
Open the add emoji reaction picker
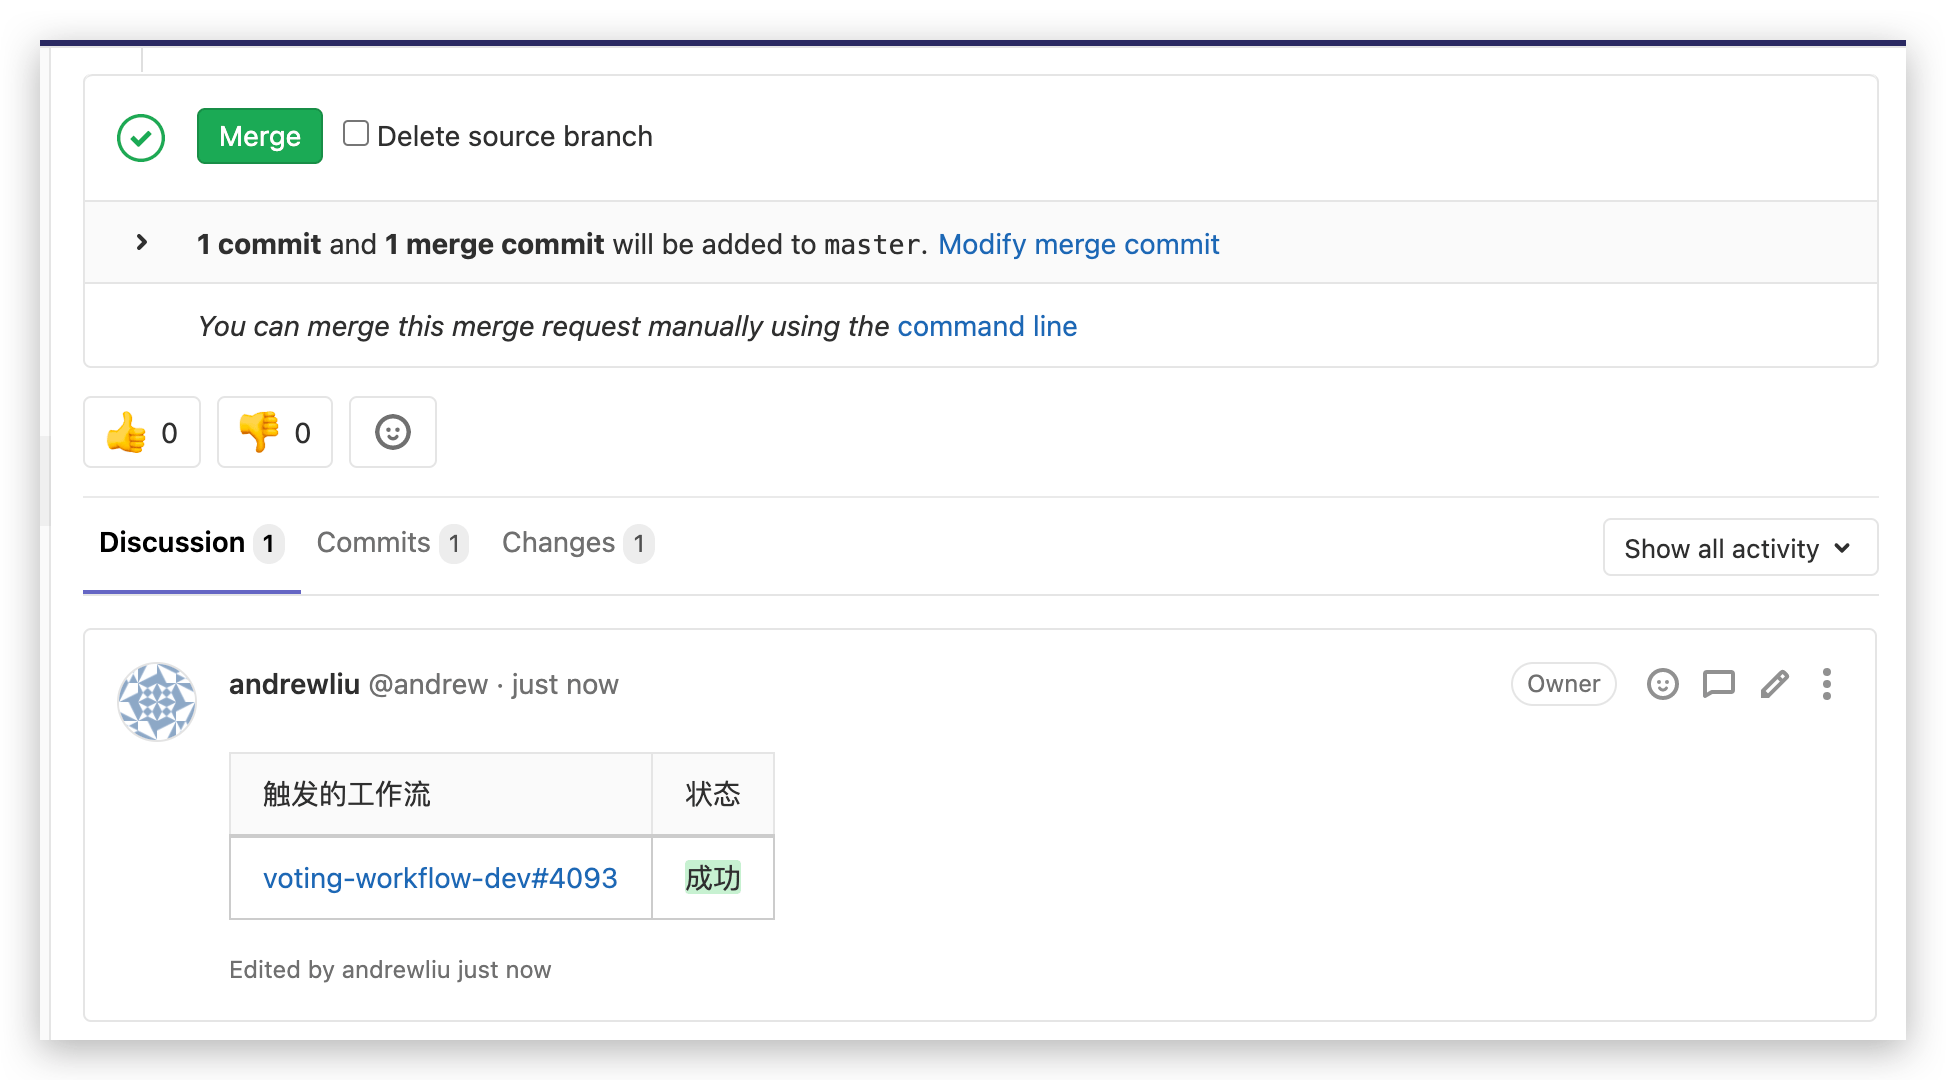coord(393,432)
